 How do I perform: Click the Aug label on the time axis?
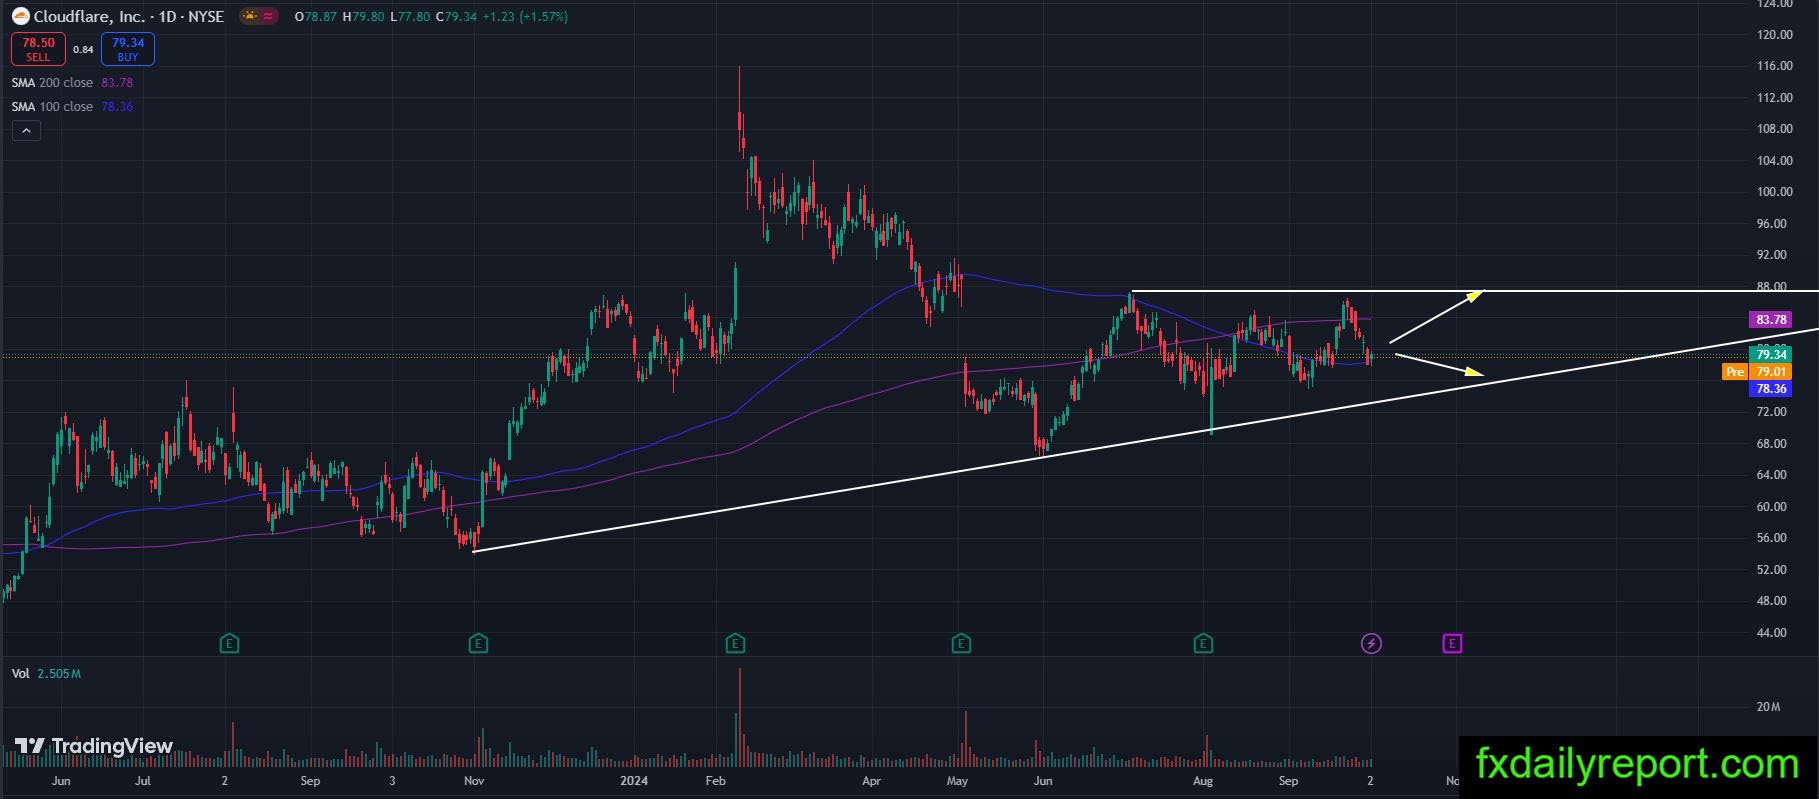[1204, 780]
